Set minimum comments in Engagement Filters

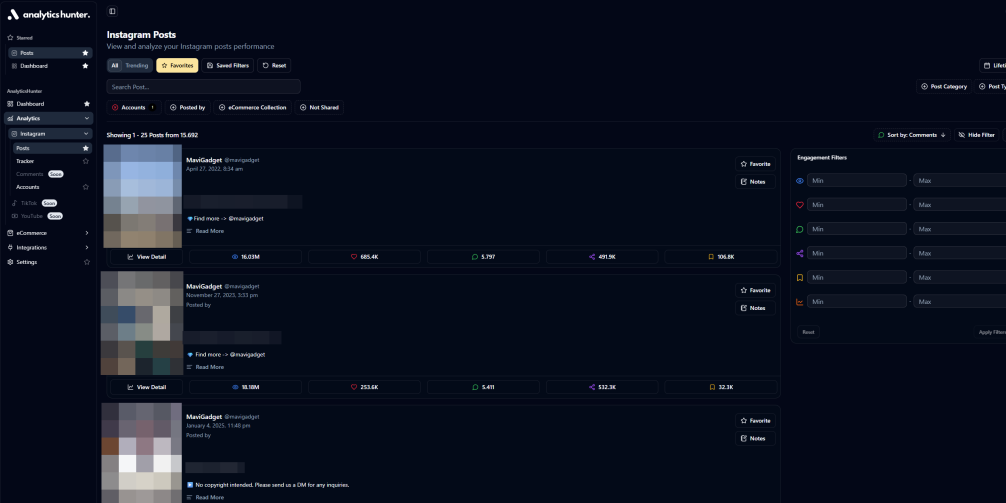[x=857, y=229]
